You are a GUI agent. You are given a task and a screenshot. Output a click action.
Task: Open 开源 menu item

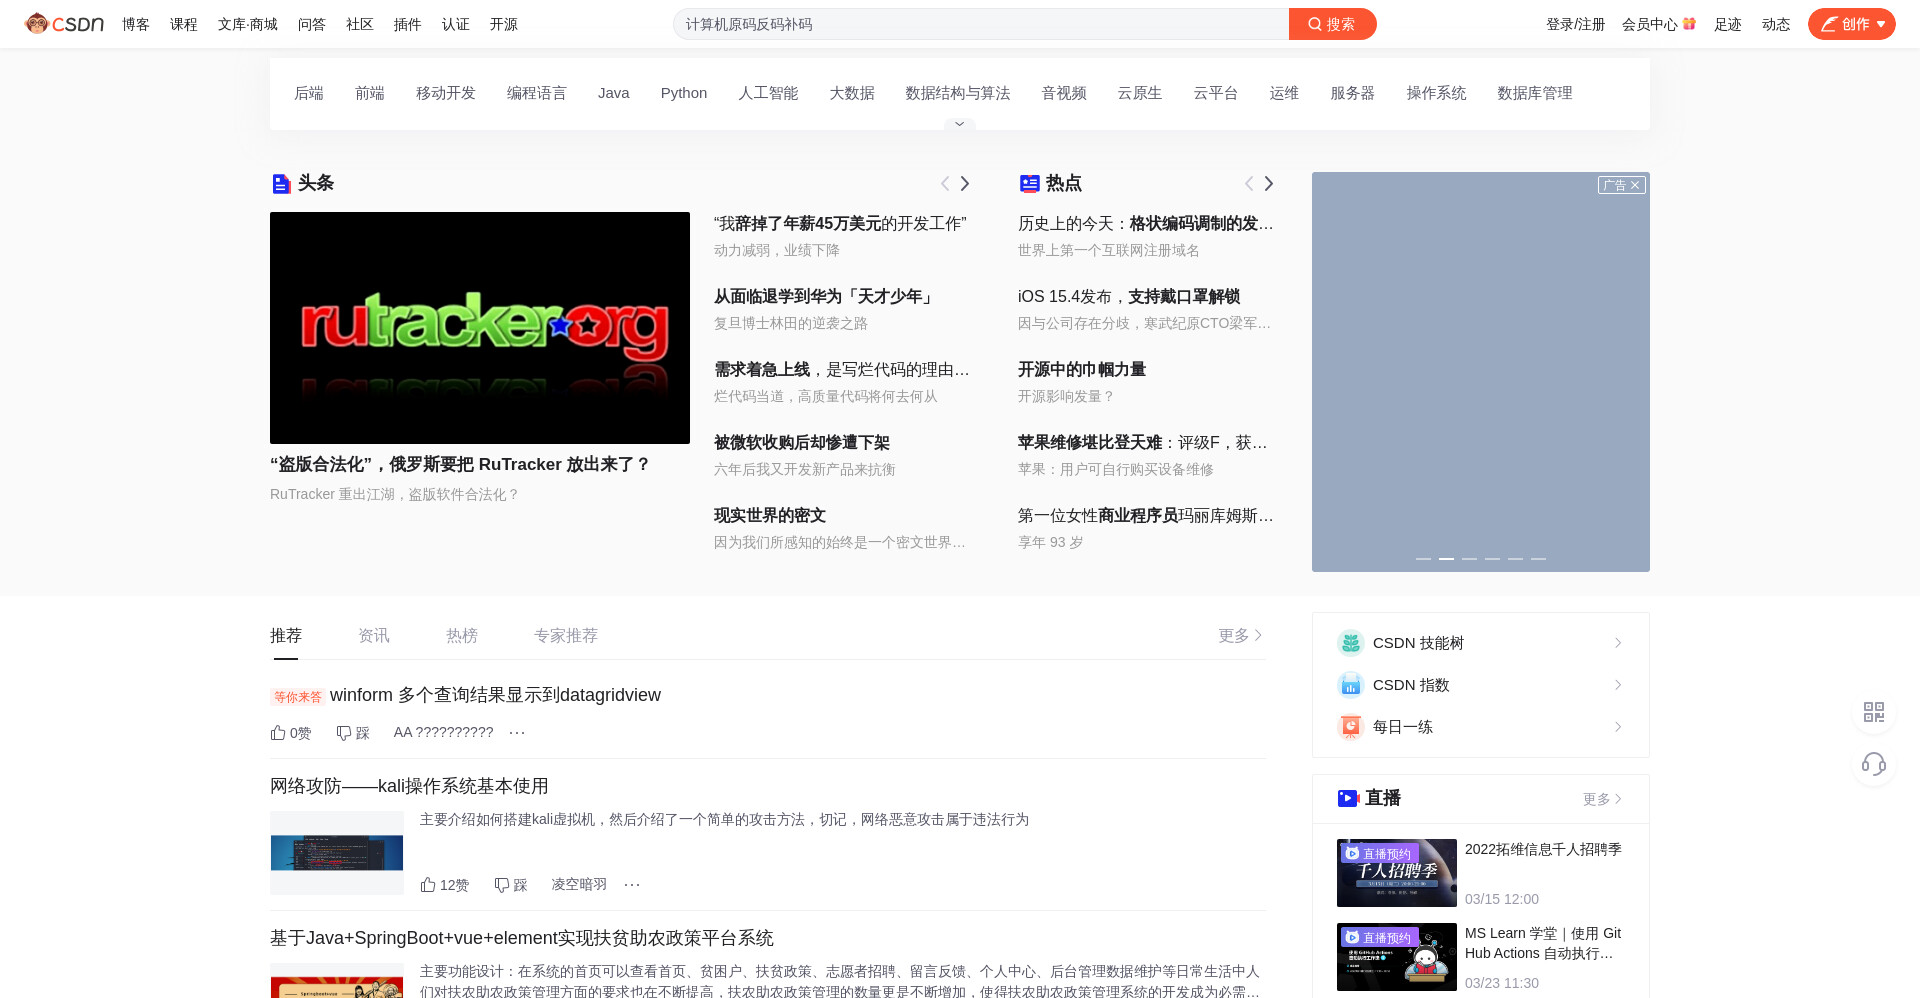tap(503, 24)
